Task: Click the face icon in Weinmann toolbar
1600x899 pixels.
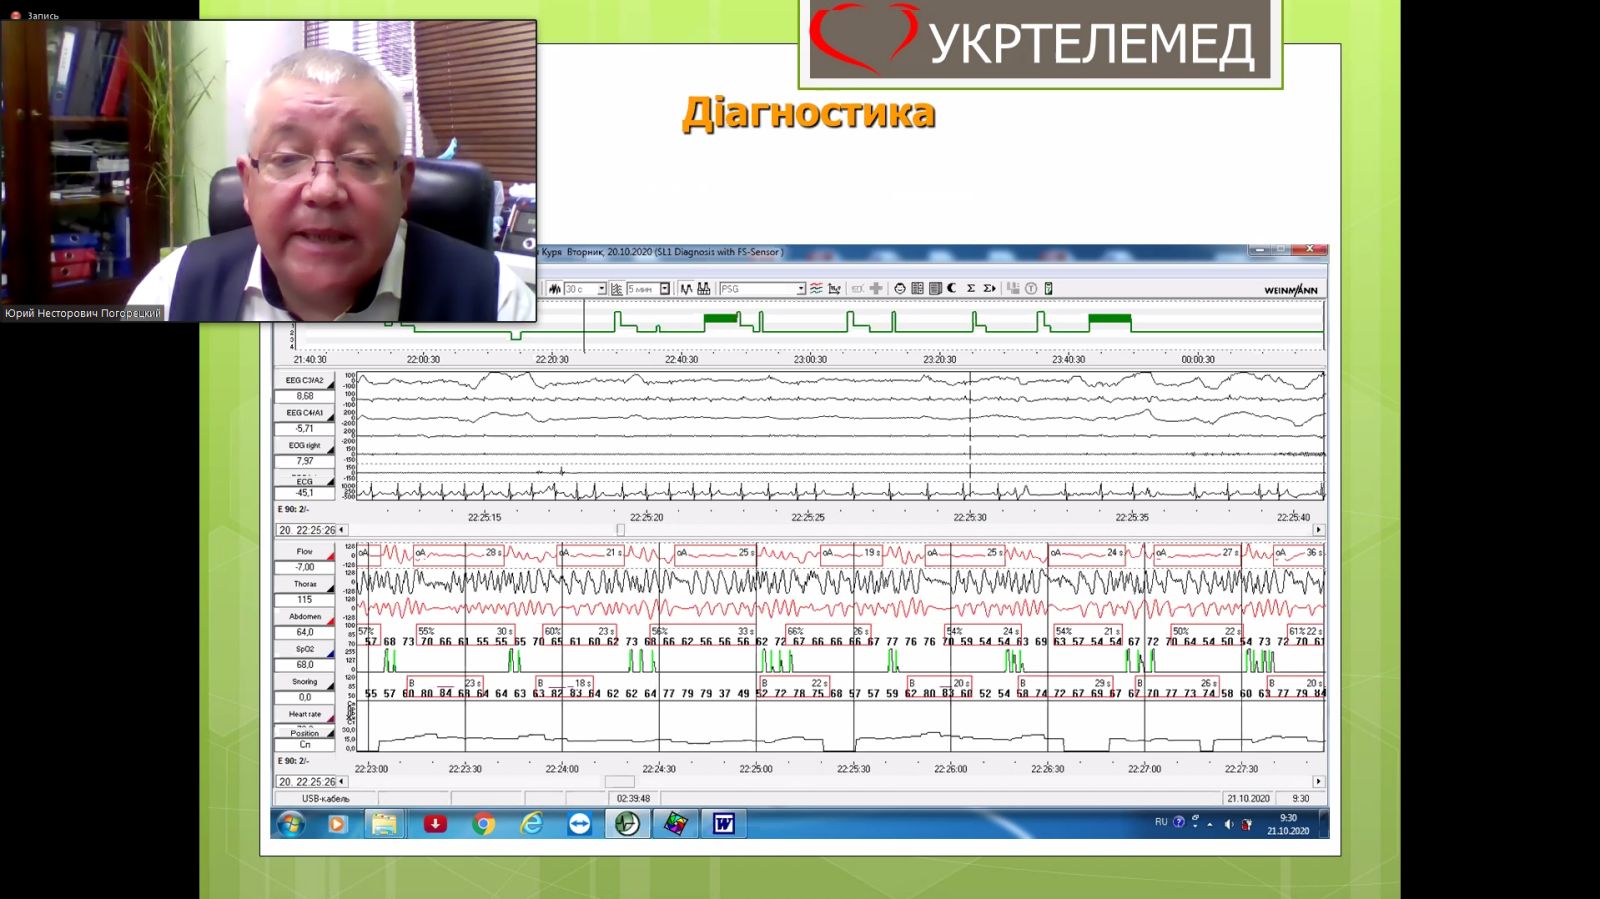Action: (900, 289)
